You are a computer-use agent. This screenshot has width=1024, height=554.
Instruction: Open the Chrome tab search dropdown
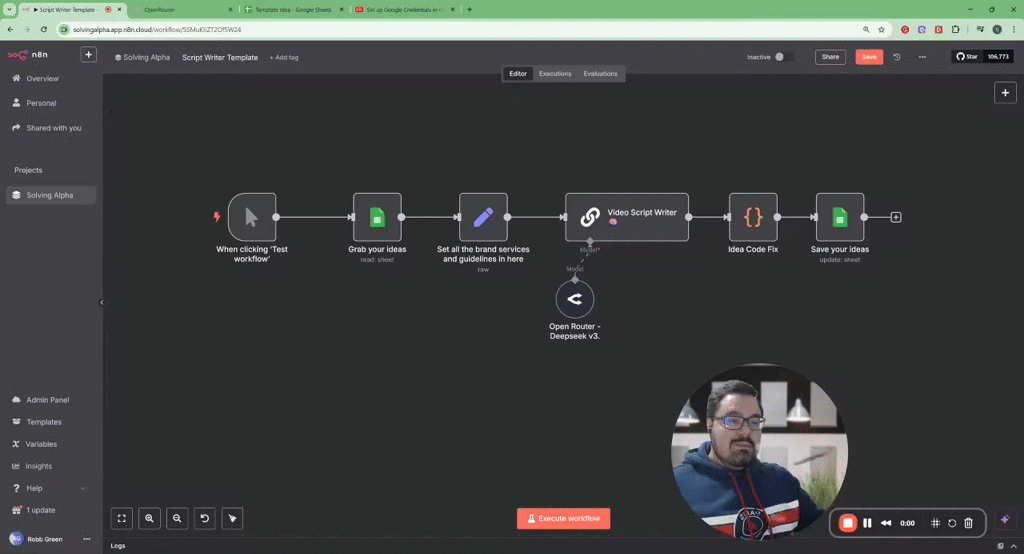tap(9, 9)
